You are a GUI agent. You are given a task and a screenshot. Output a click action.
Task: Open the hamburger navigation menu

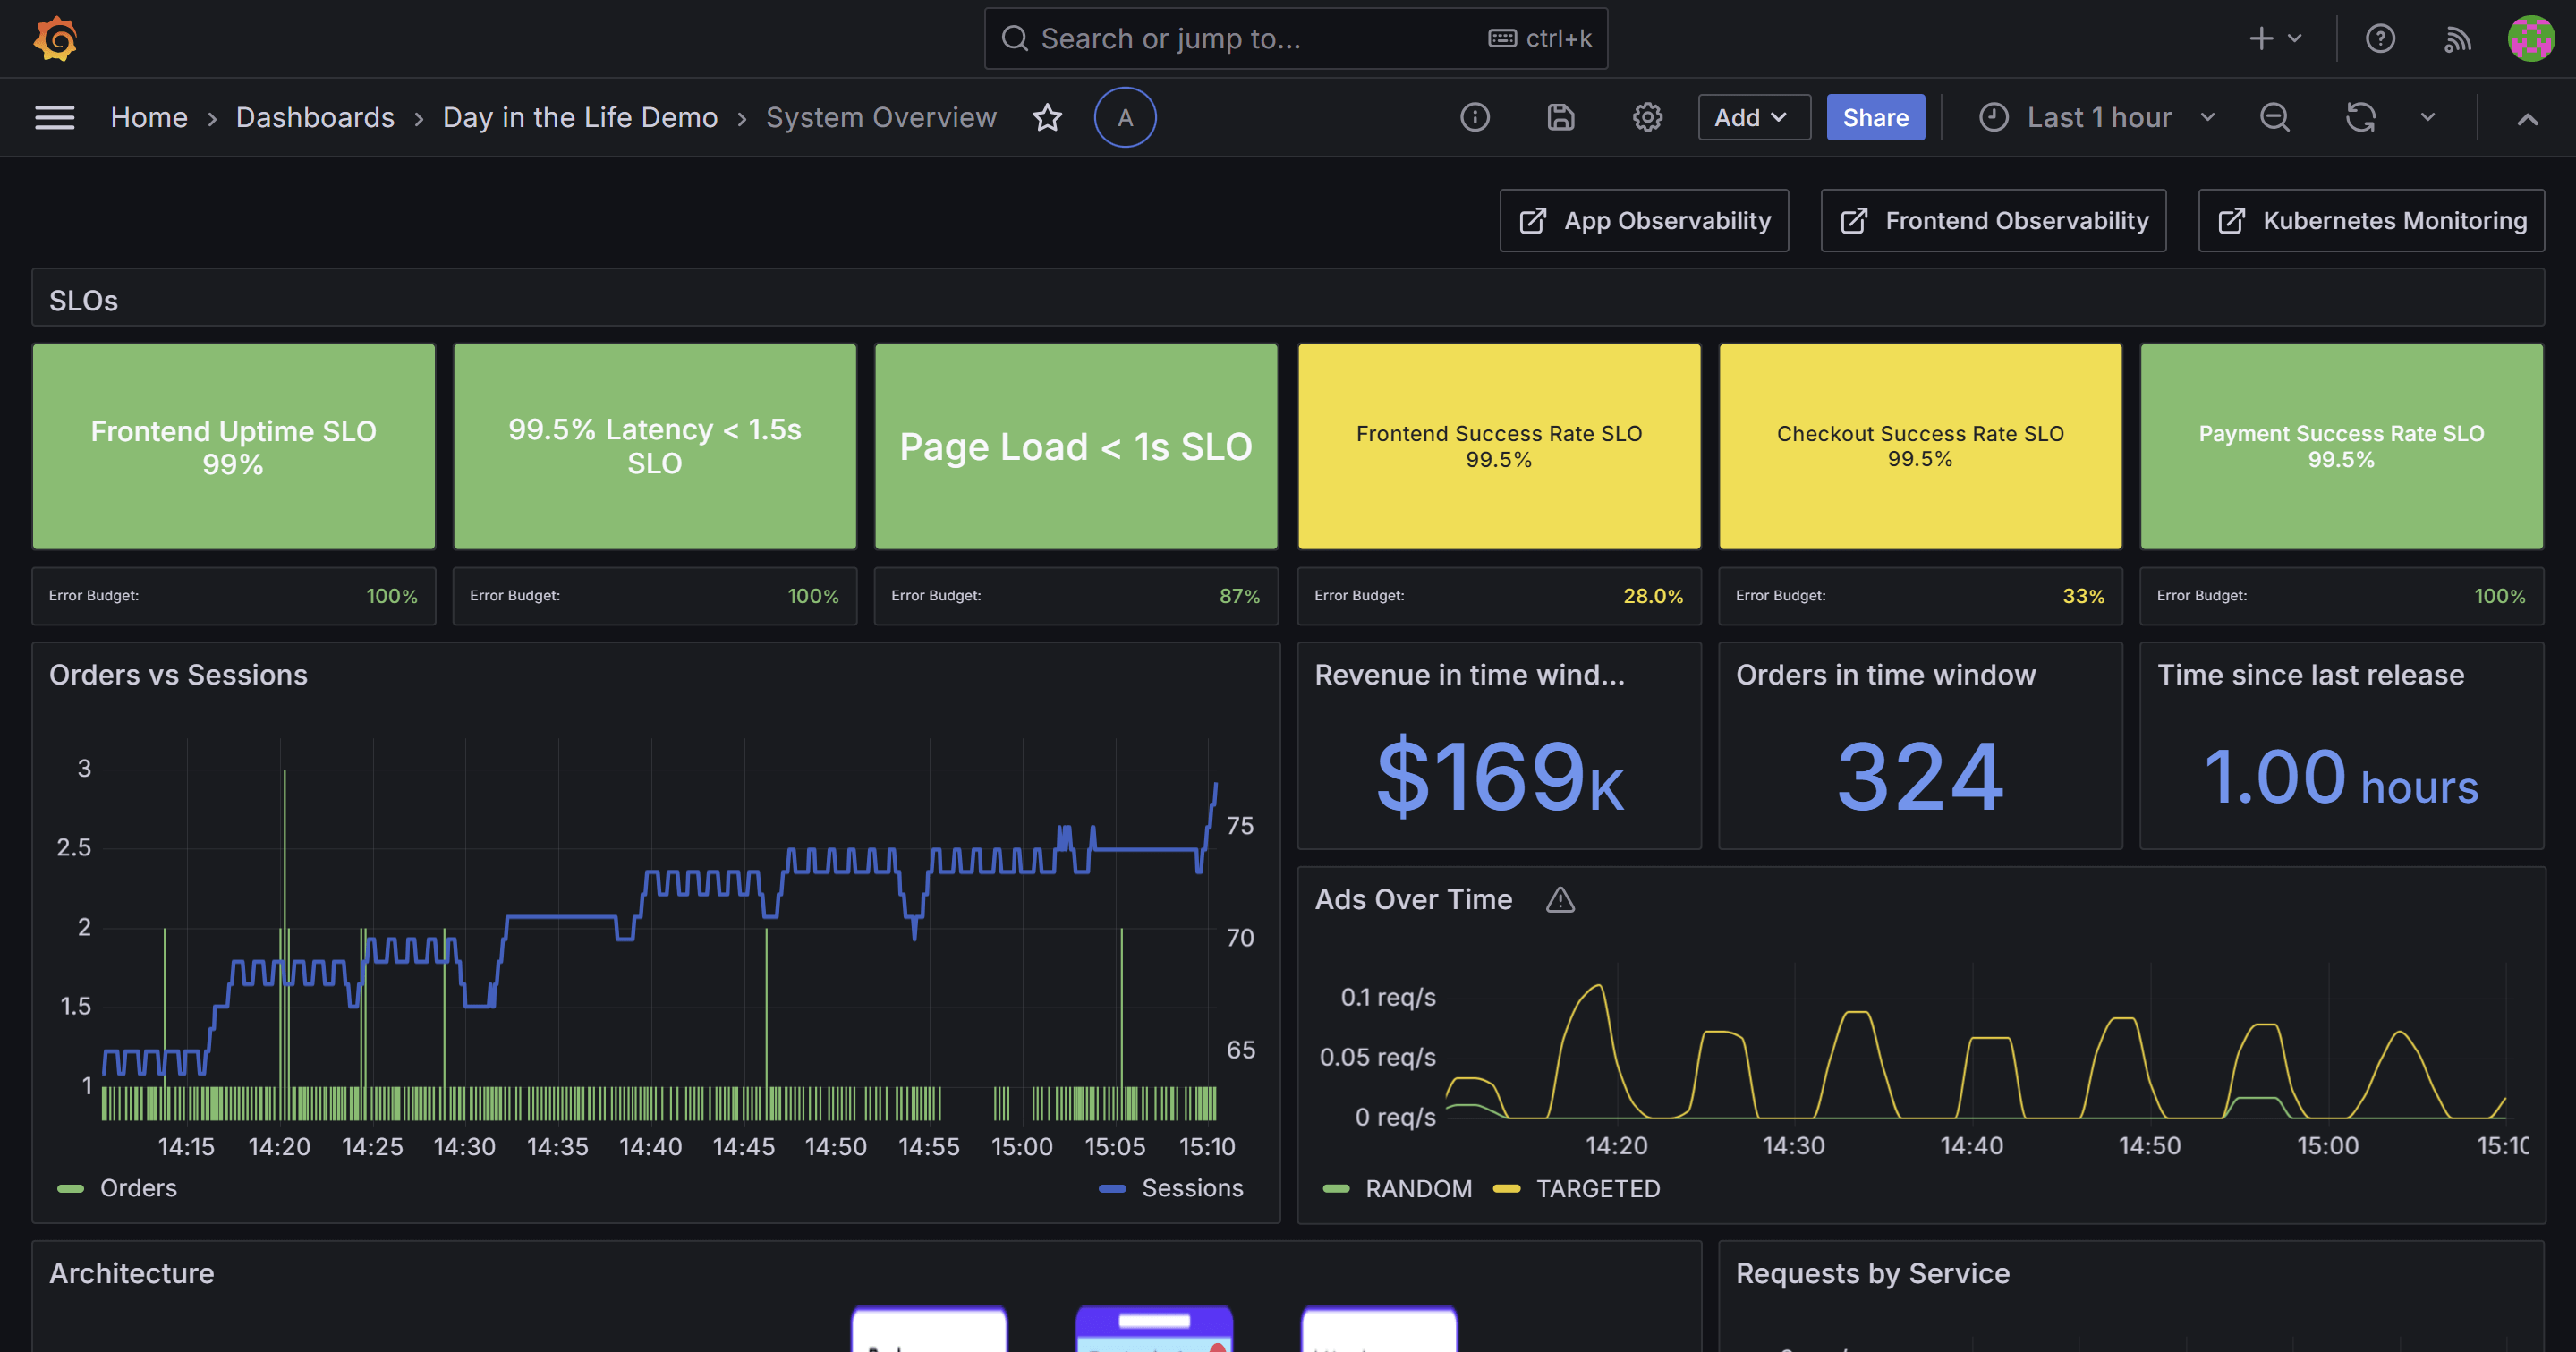click(x=55, y=118)
